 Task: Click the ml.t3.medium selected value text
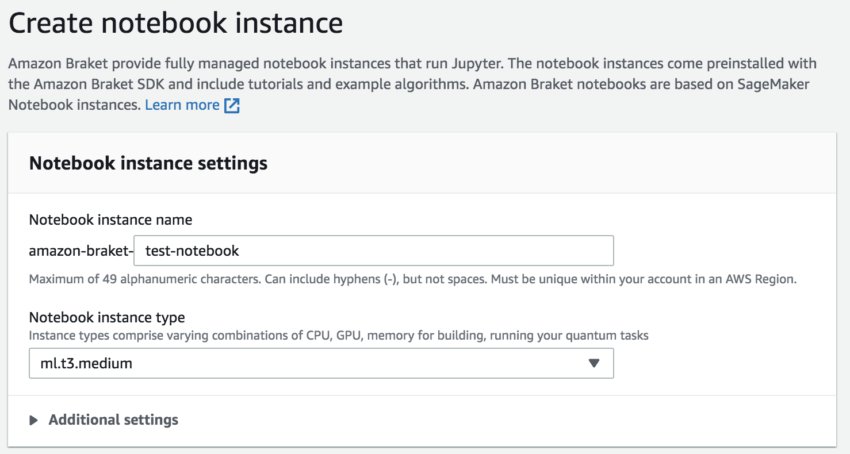(x=86, y=363)
